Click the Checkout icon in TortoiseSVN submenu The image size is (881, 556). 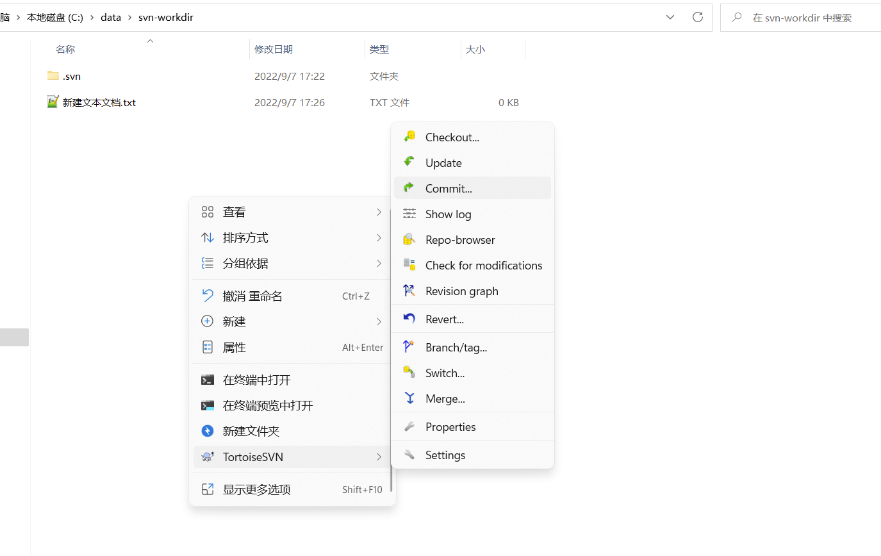410,136
